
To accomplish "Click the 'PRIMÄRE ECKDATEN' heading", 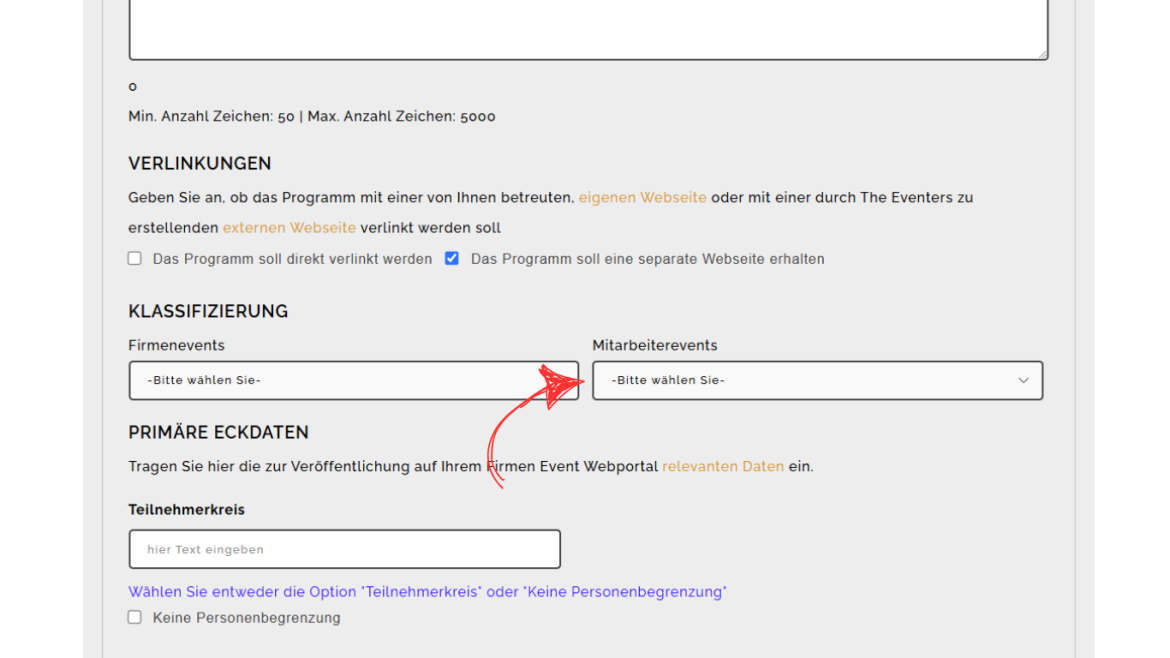I will click(x=219, y=433).
